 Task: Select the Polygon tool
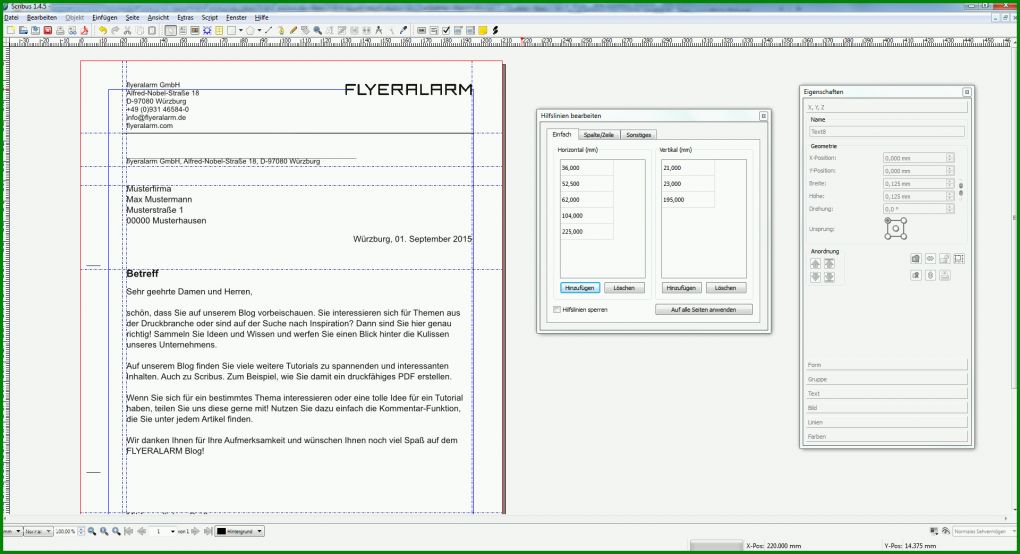point(250,30)
